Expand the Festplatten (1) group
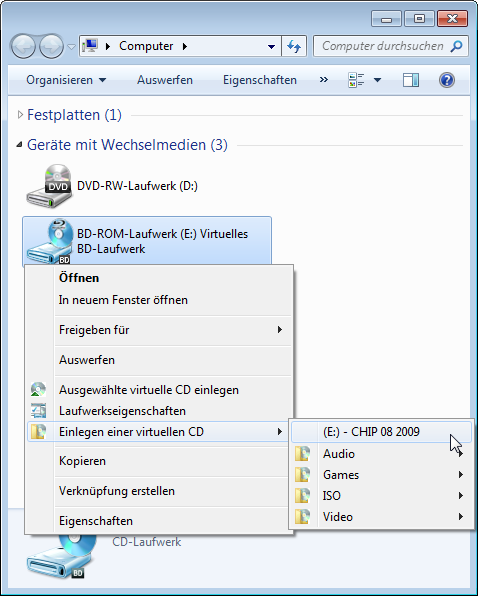The width and height of the screenshot is (478, 596). (20, 115)
